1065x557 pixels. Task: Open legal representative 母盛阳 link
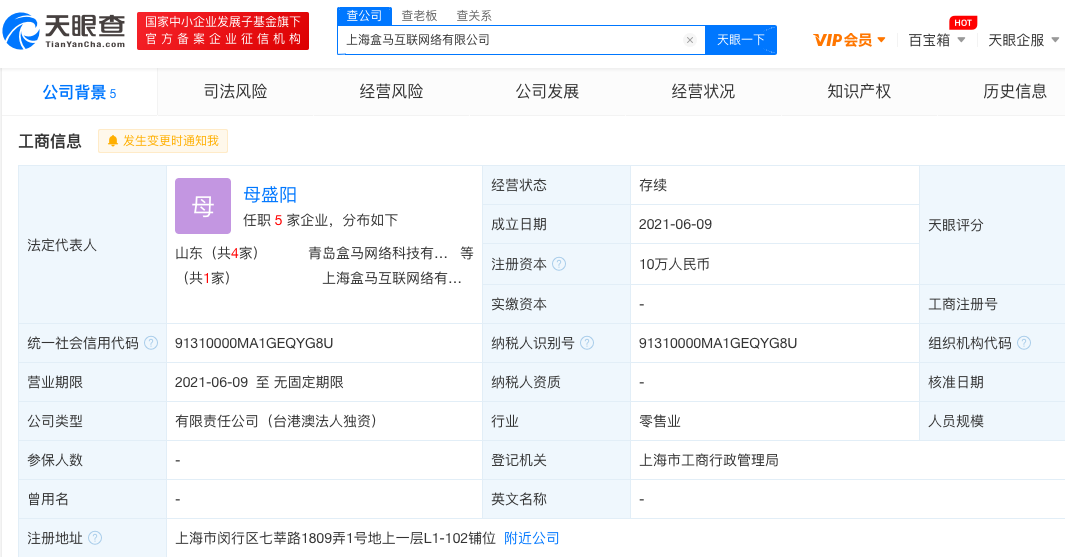270,195
